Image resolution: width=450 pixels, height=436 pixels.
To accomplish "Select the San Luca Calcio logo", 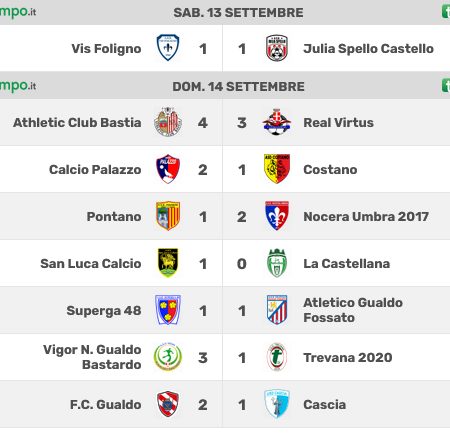I will [168, 263].
